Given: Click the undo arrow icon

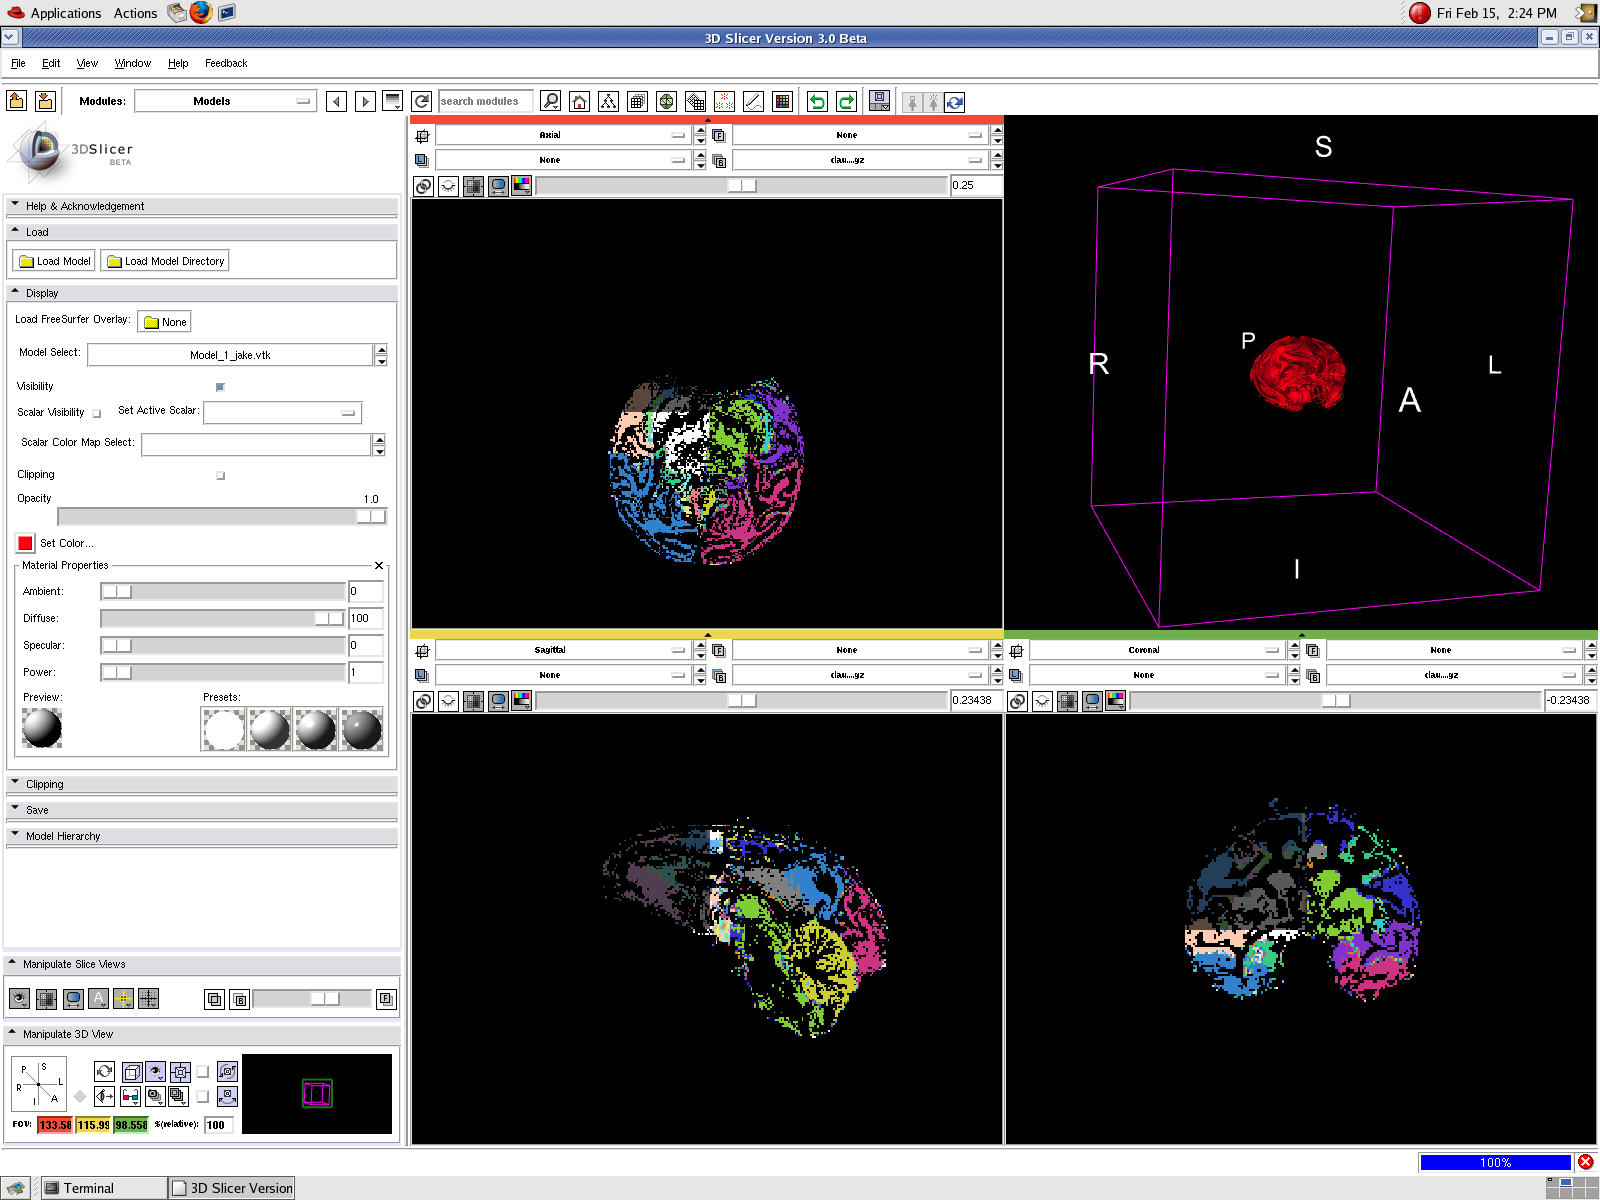Looking at the screenshot, I should (817, 101).
